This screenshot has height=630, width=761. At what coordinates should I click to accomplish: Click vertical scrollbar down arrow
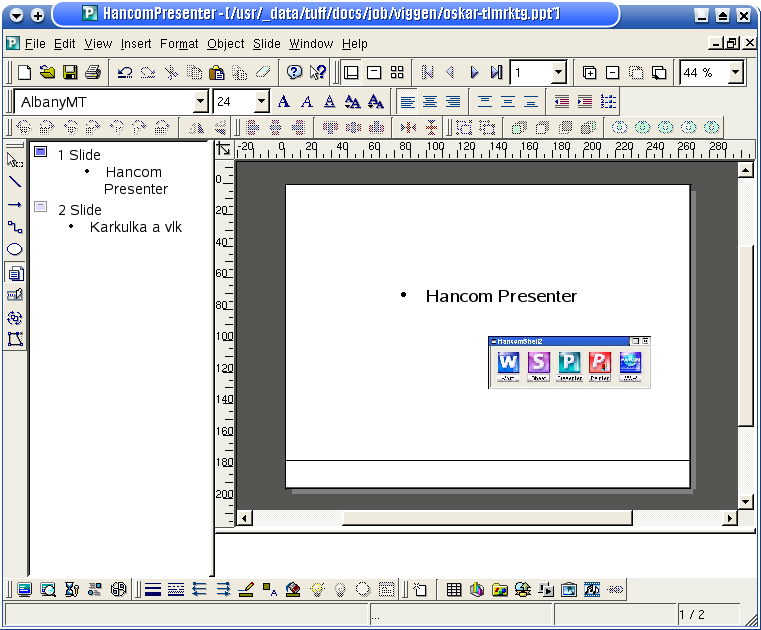(x=745, y=502)
